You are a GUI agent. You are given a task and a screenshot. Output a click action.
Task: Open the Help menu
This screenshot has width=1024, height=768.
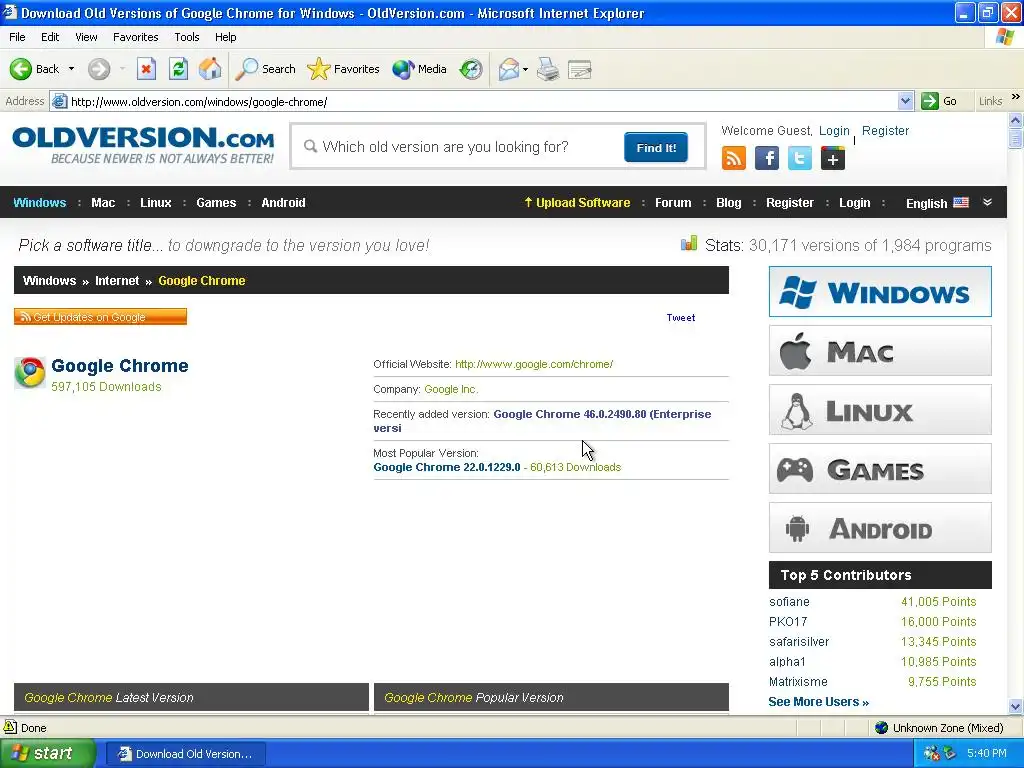[225, 37]
